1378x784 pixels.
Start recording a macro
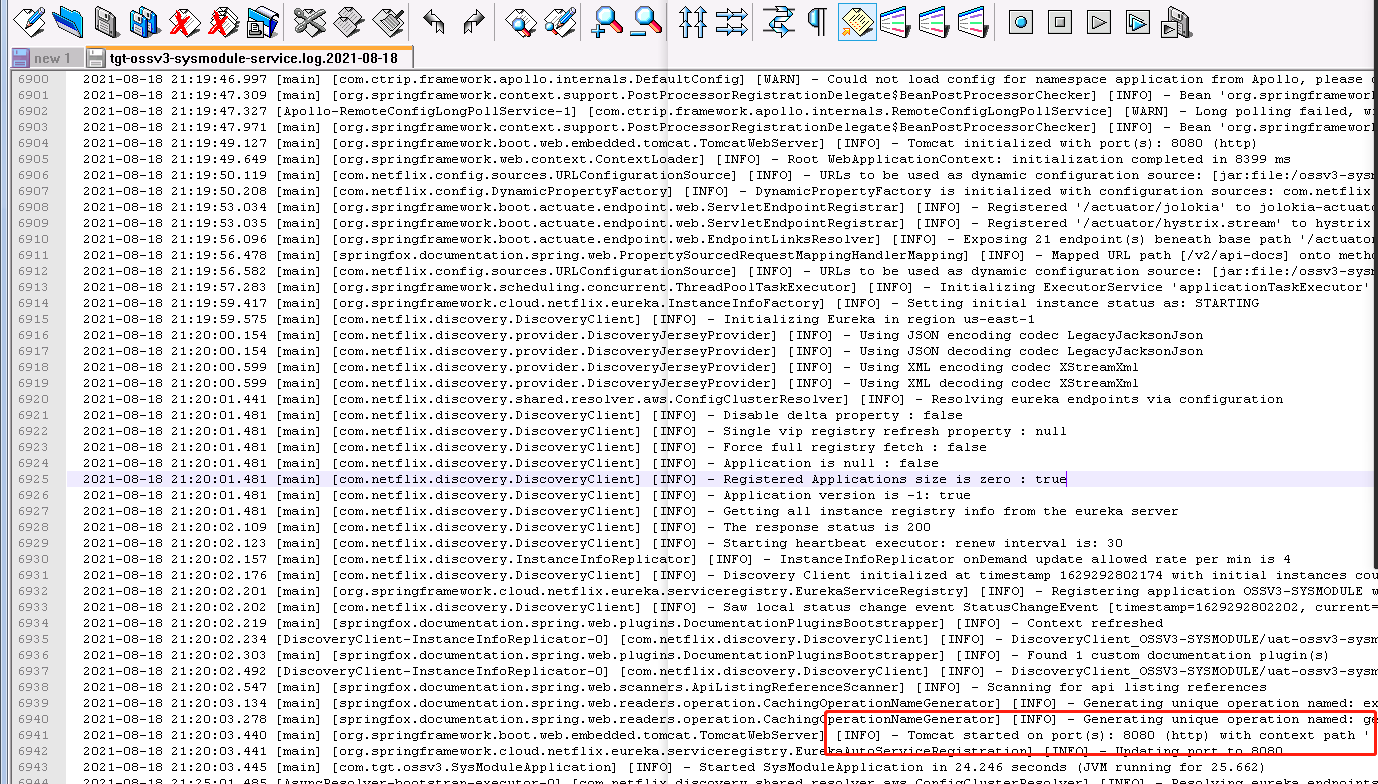[x=1021, y=20]
